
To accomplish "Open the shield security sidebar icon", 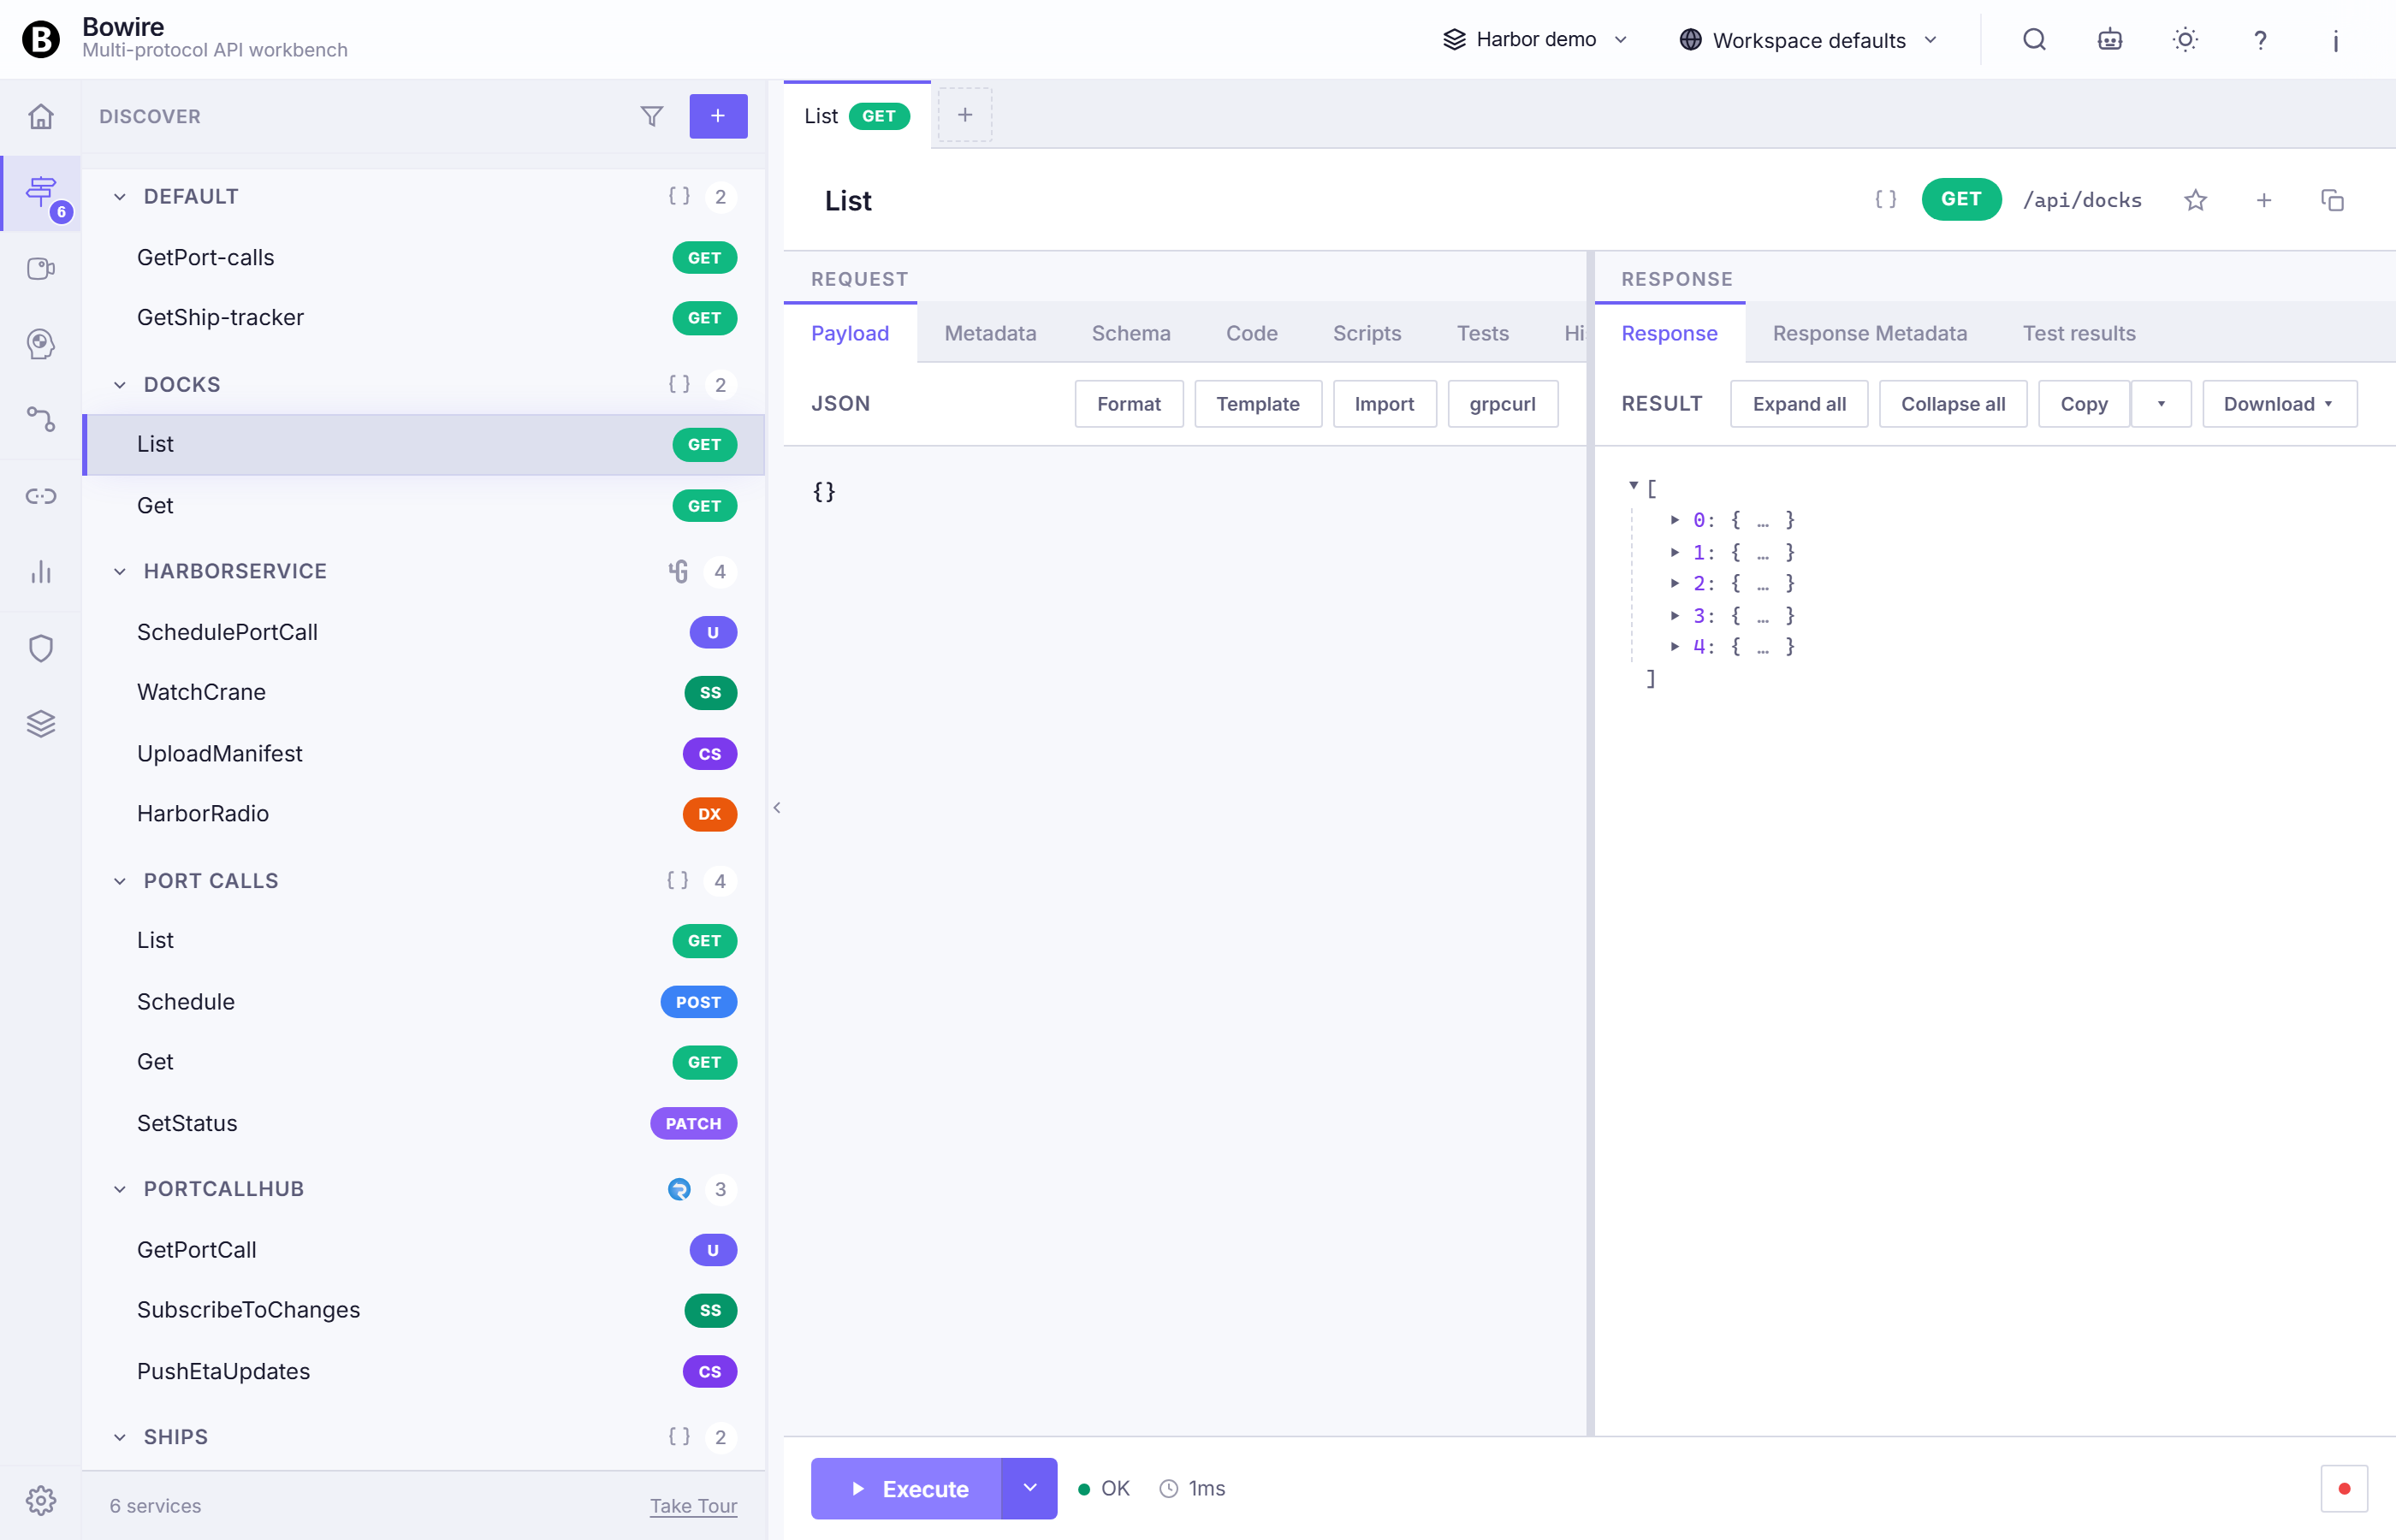I will pyautogui.click(x=40, y=648).
